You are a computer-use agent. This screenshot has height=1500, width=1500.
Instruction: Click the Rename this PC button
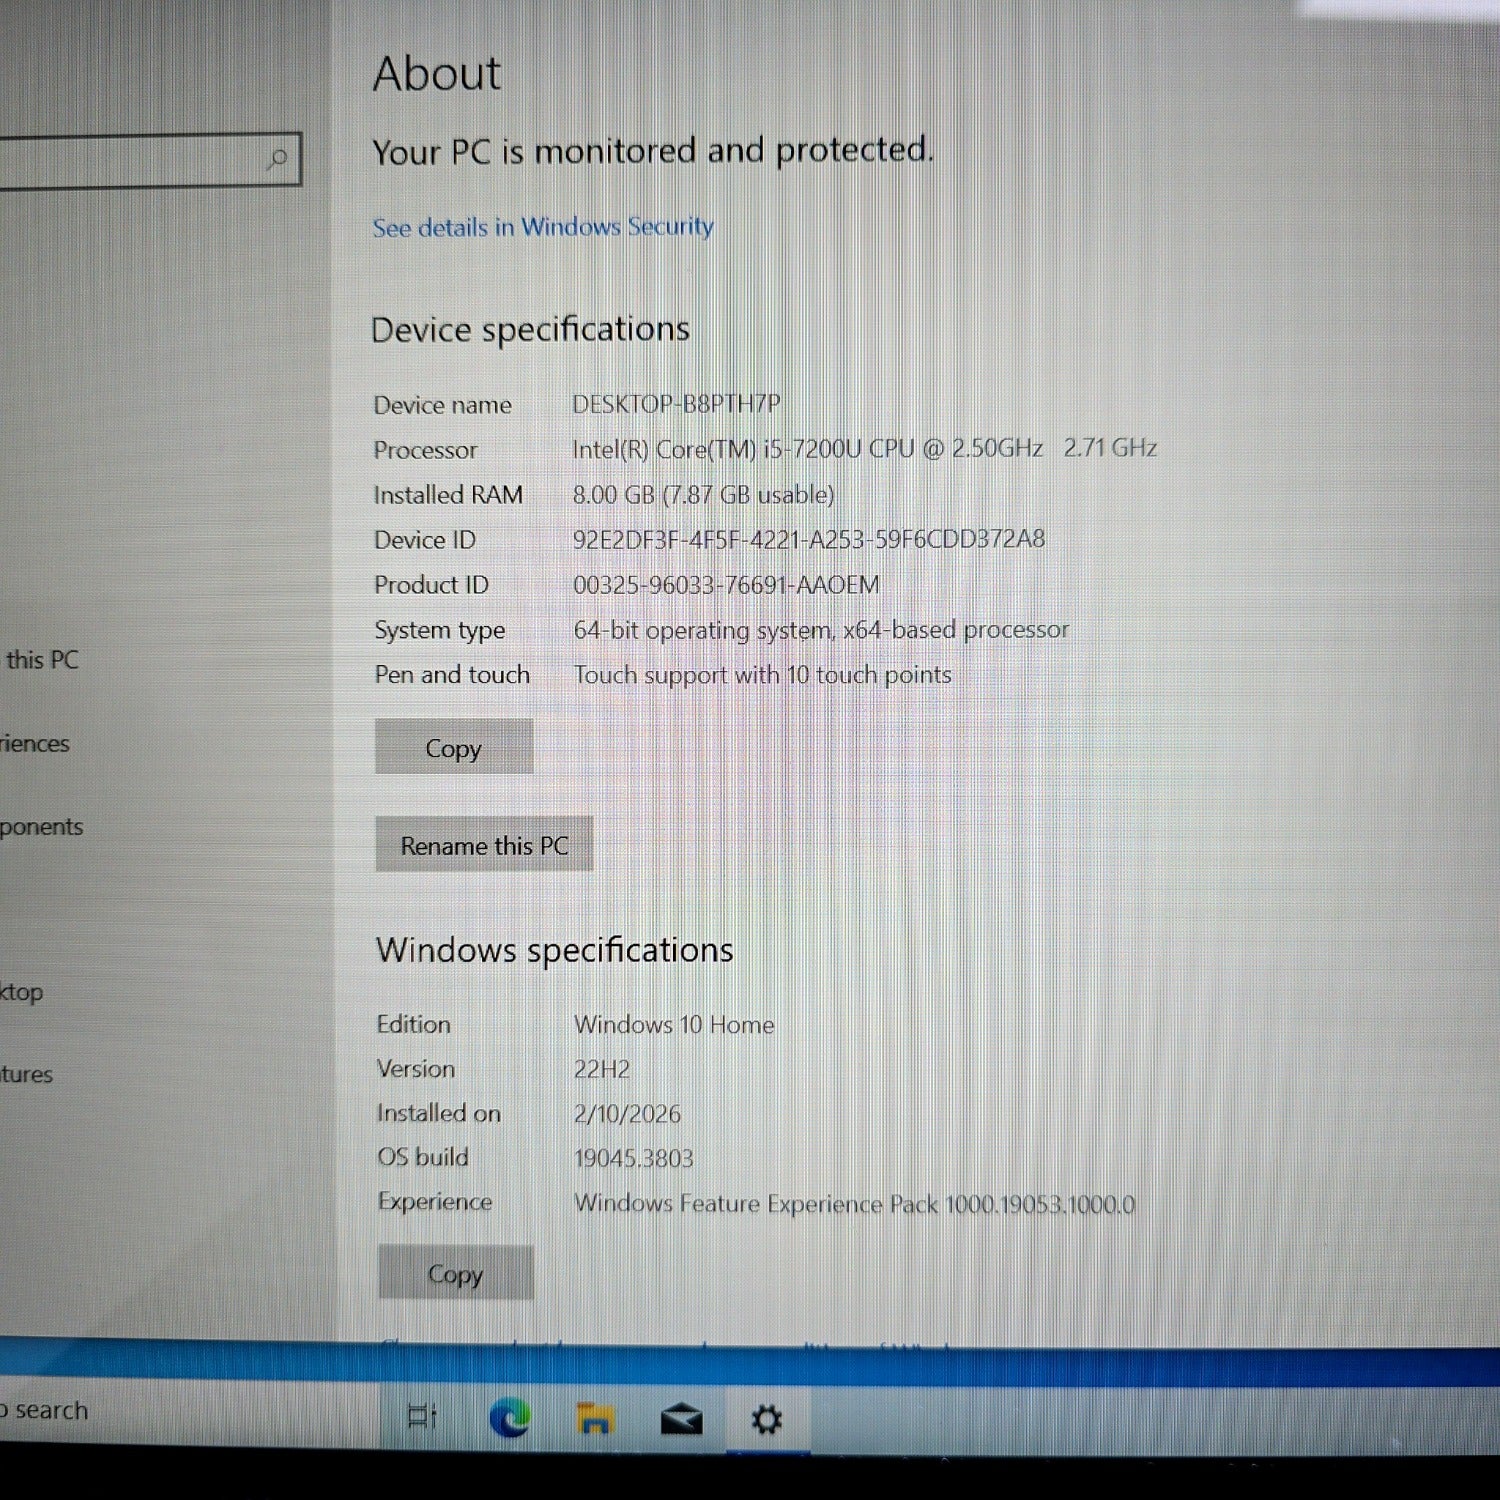(x=484, y=845)
